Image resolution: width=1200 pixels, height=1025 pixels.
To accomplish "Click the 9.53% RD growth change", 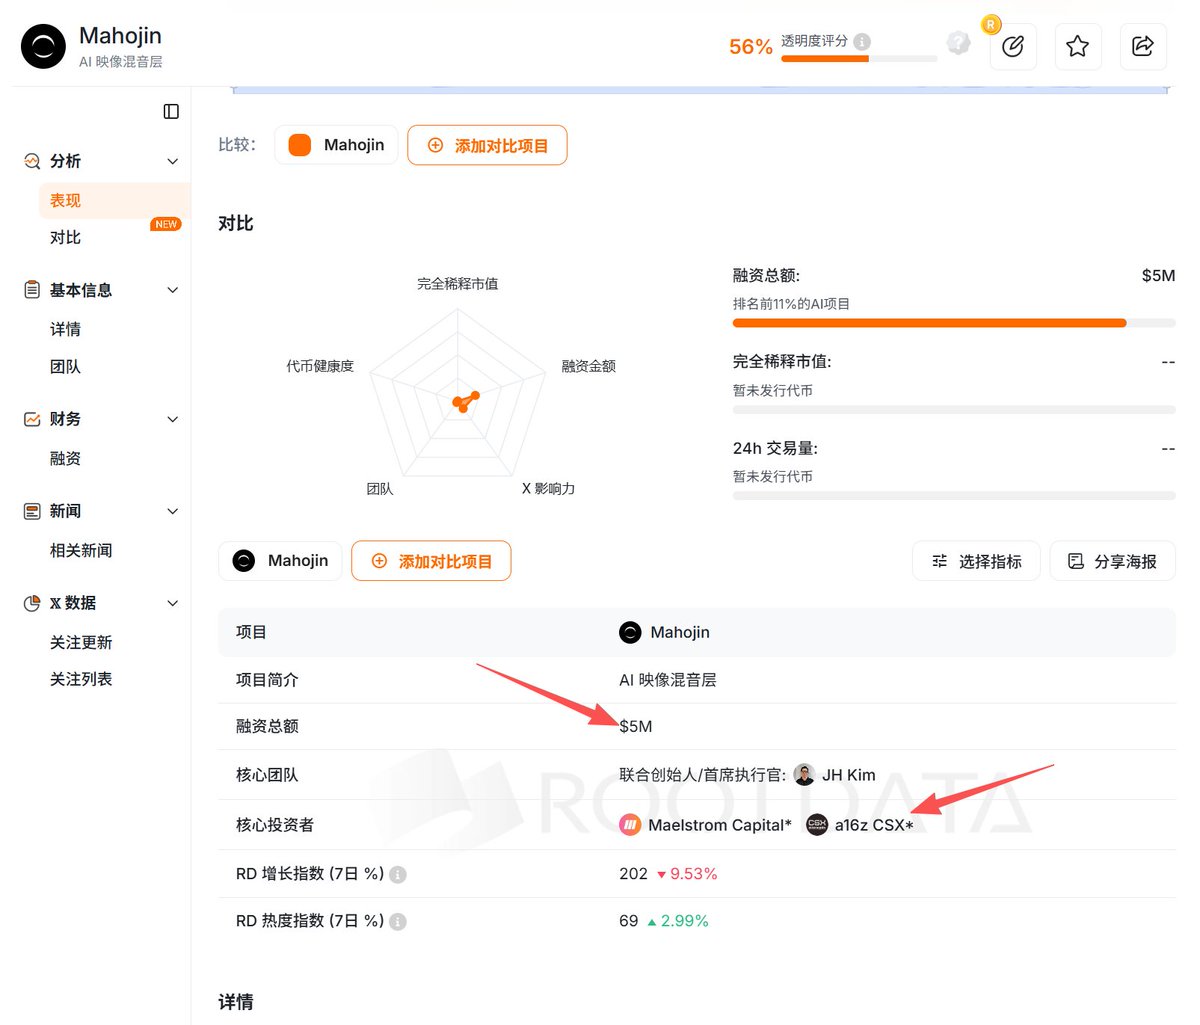I will [694, 874].
